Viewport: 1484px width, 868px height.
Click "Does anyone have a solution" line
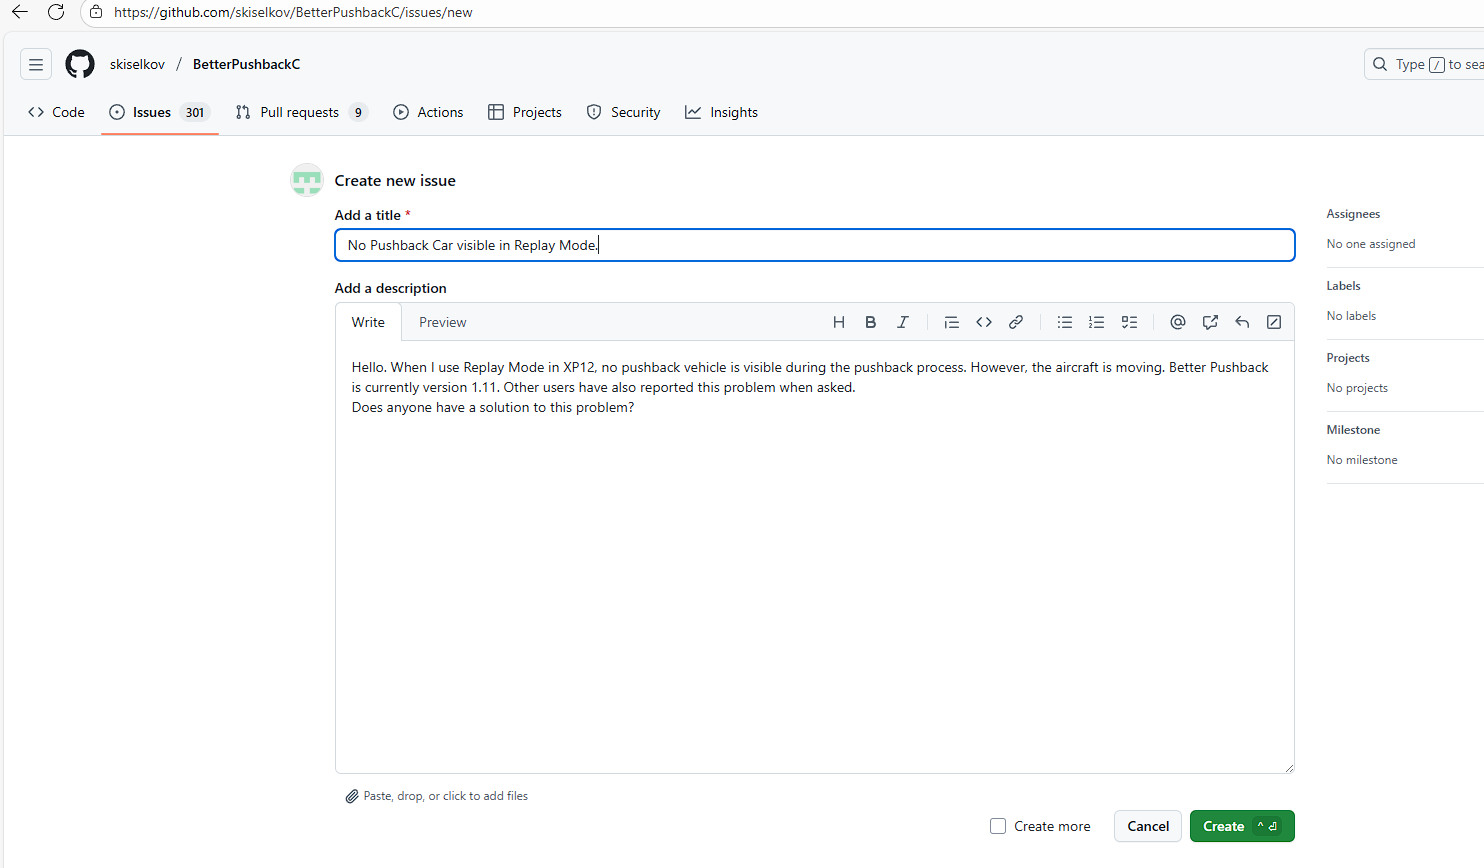(x=493, y=407)
